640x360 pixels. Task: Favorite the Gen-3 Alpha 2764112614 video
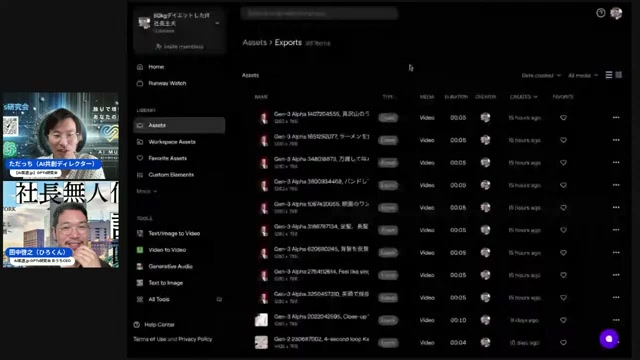tap(563, 275)
